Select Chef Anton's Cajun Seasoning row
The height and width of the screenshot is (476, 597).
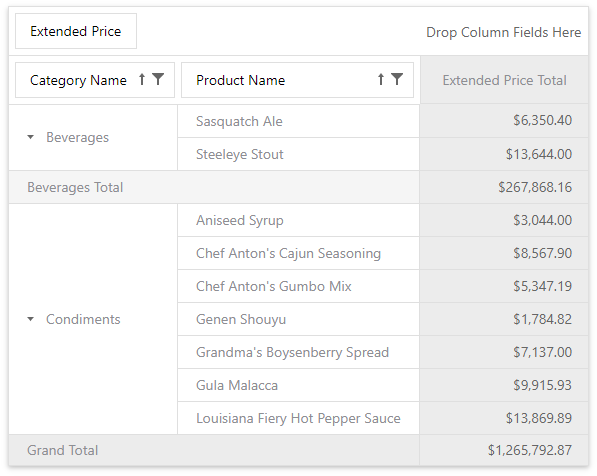tap(298, 253)
